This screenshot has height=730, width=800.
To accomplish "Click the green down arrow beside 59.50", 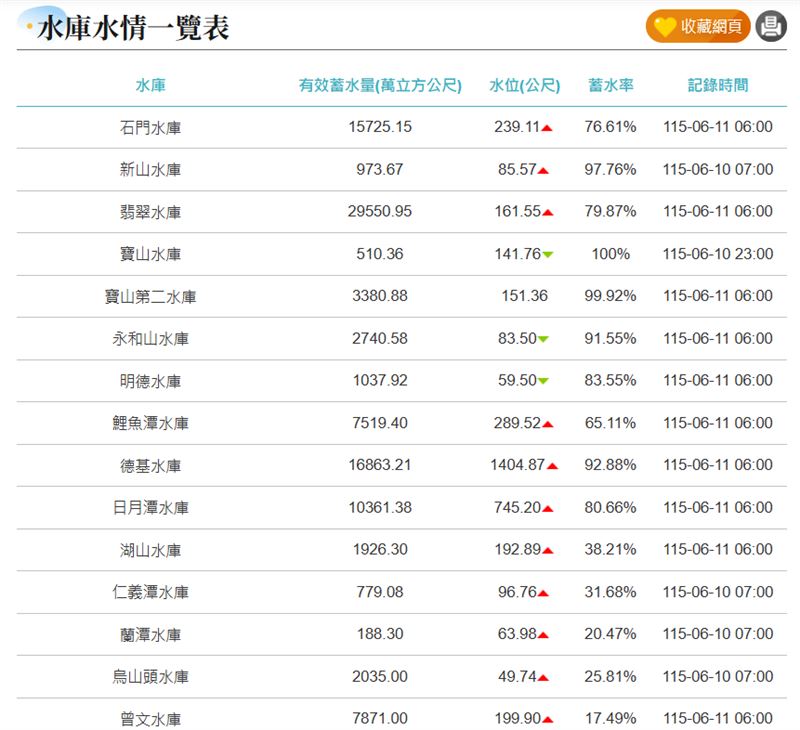I will (x=543, y=381).
